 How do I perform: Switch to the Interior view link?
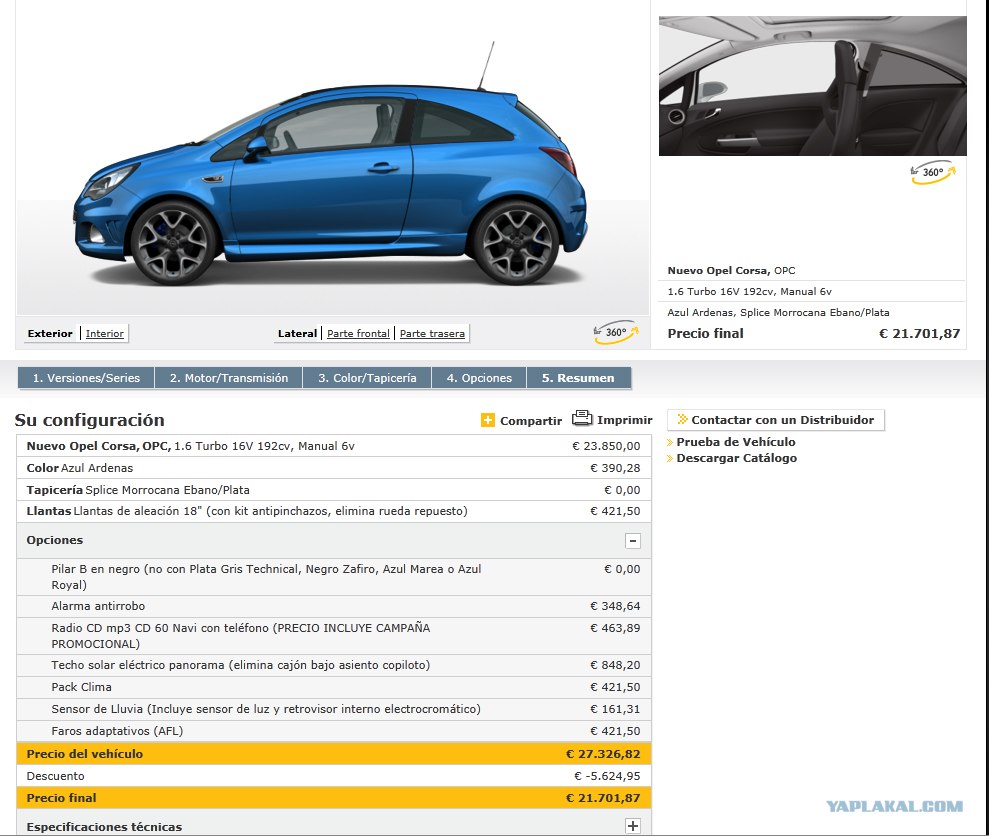[105, 333]
